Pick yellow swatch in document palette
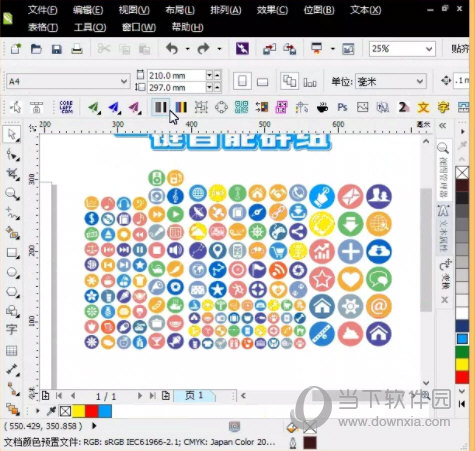Viewport: 475px width, 451px height. click(78, 411)
